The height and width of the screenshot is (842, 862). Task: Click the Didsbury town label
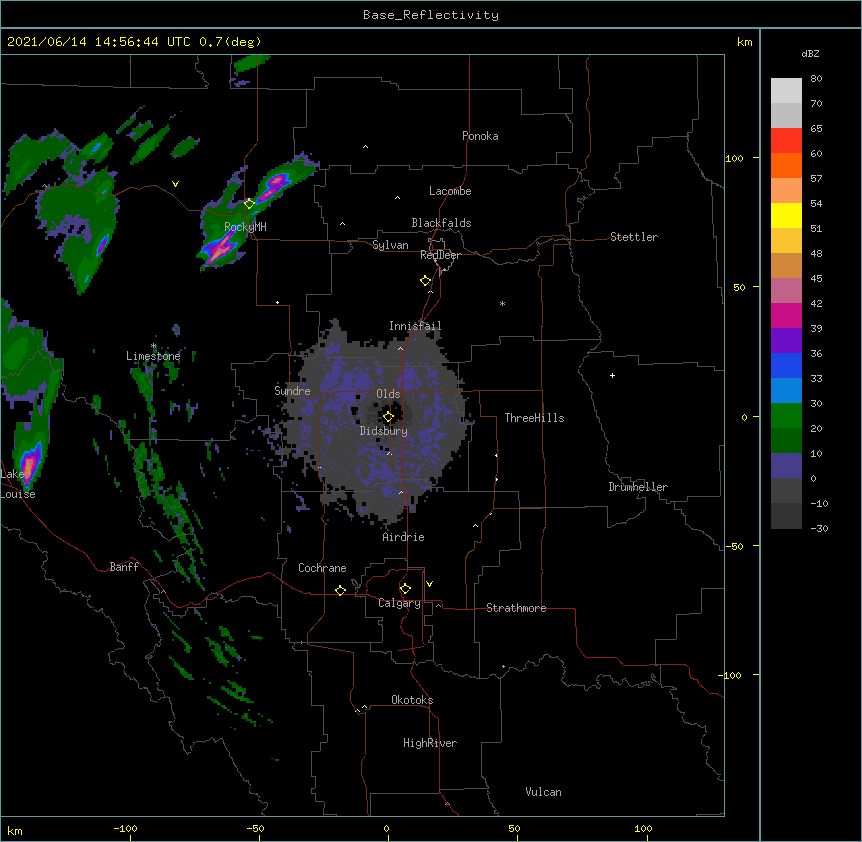click(384, 431)
